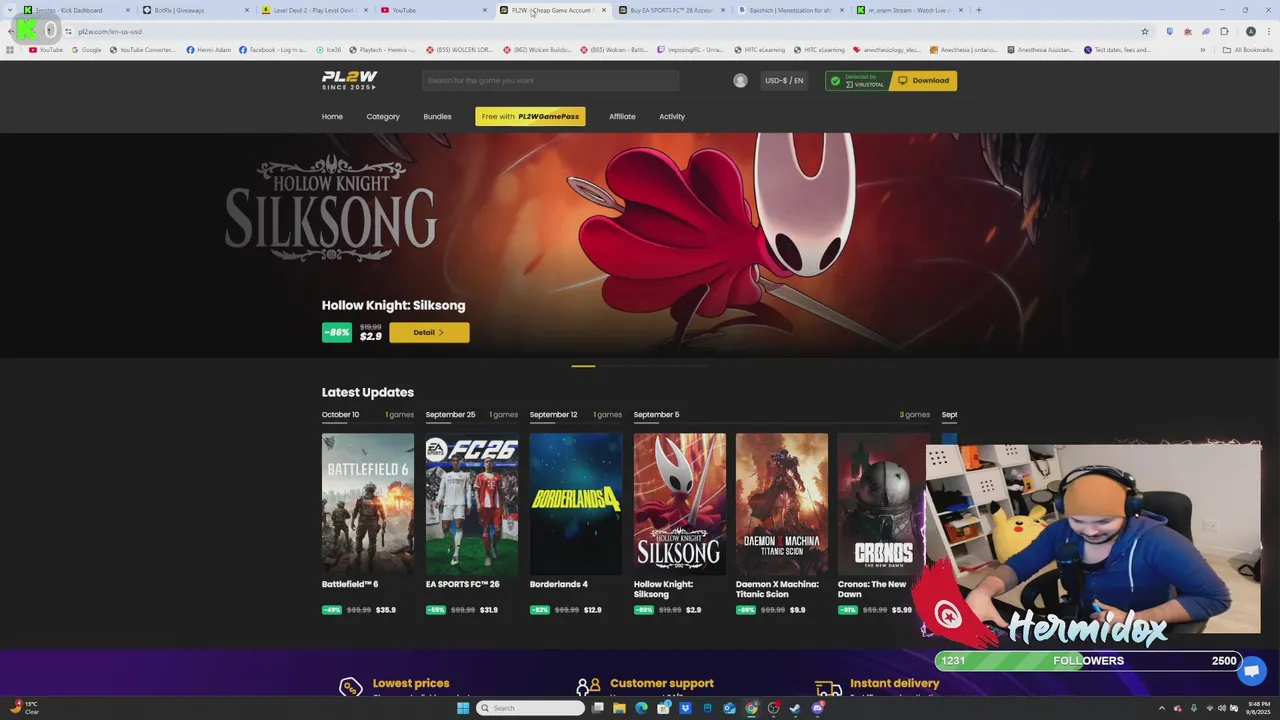
Task: Expand the overflowing bookmarks chevron
Action: click(x=1203, y=50)
